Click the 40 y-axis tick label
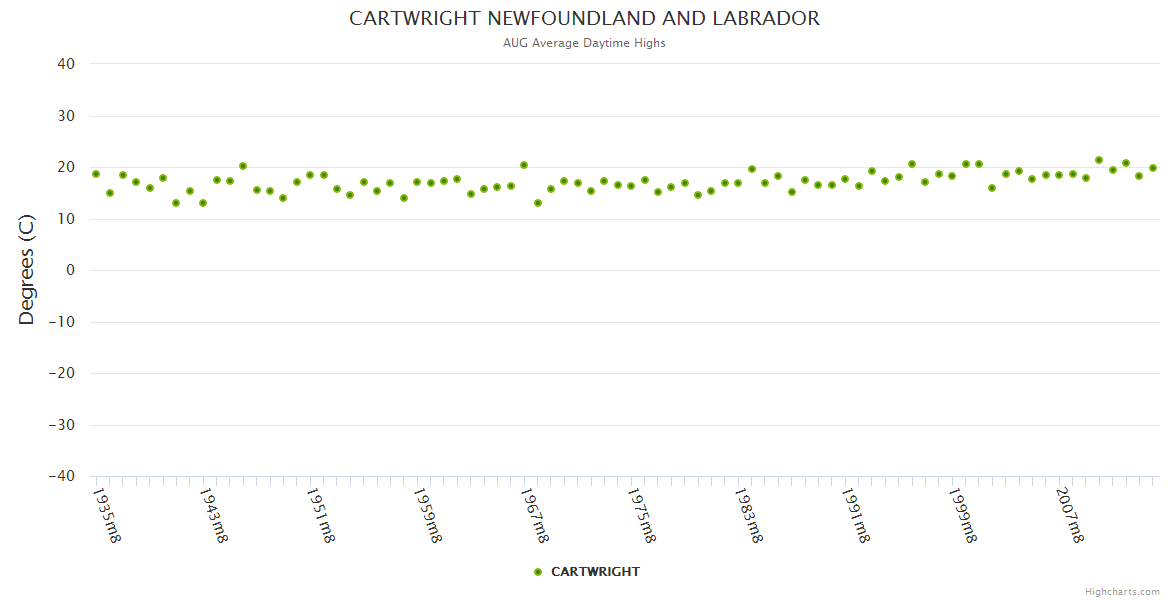 coord(66,64)
